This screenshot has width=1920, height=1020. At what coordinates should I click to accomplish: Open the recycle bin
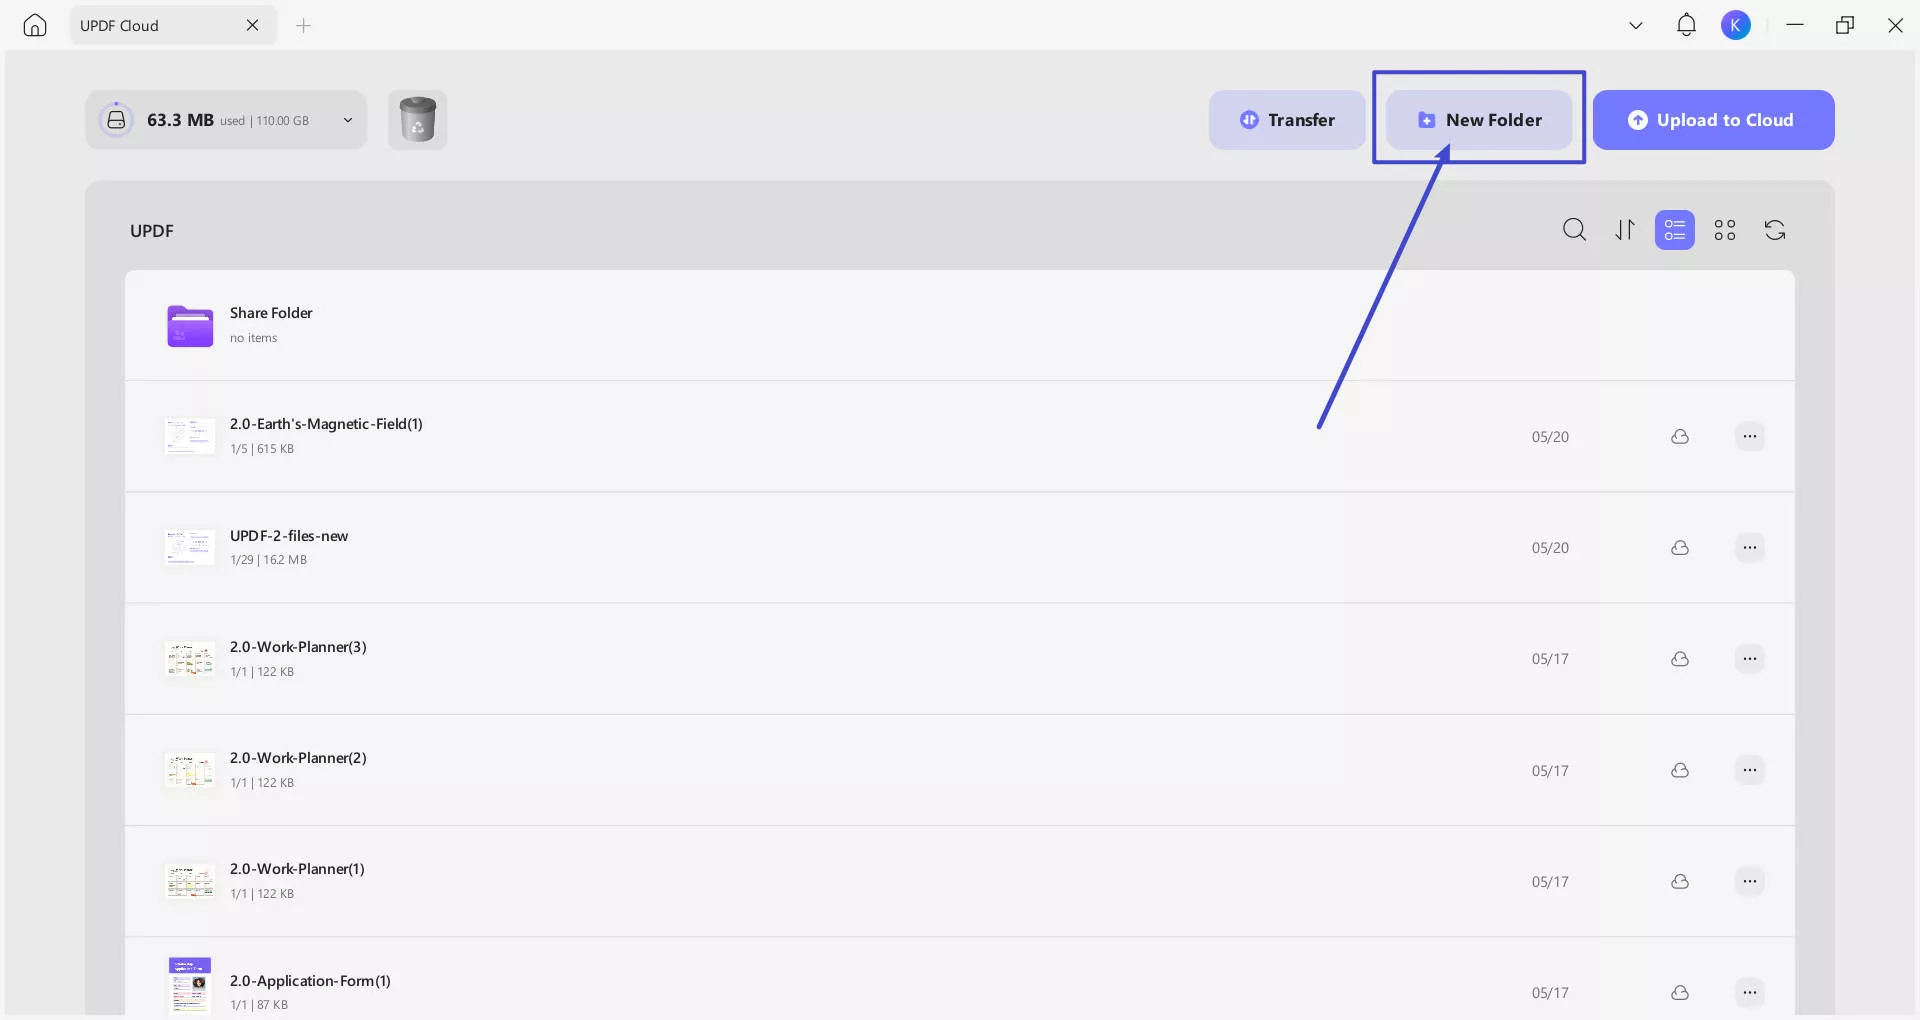(x=418, y=120)
